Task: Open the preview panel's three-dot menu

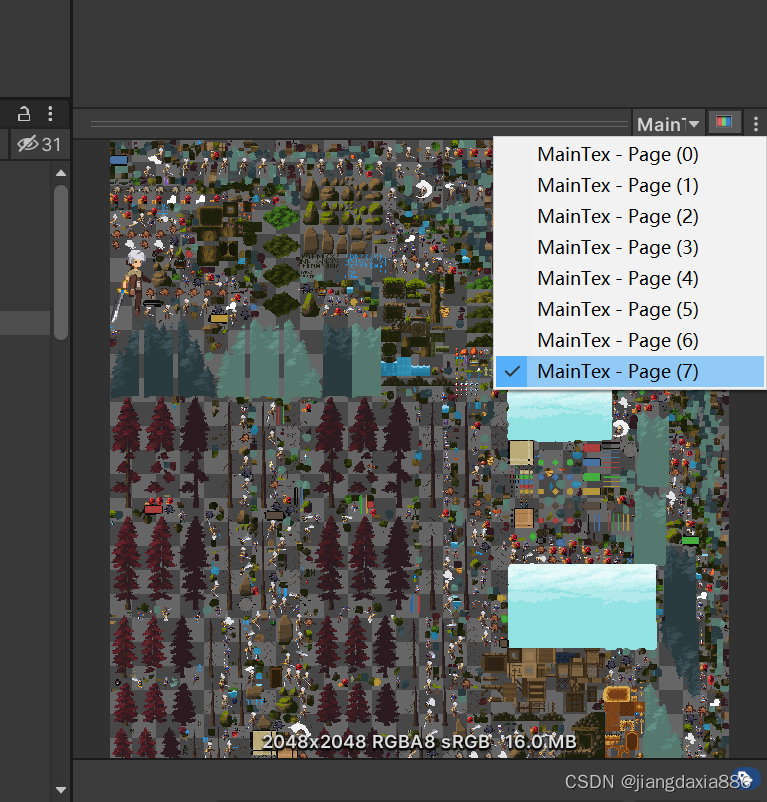Action: (755, 124)
